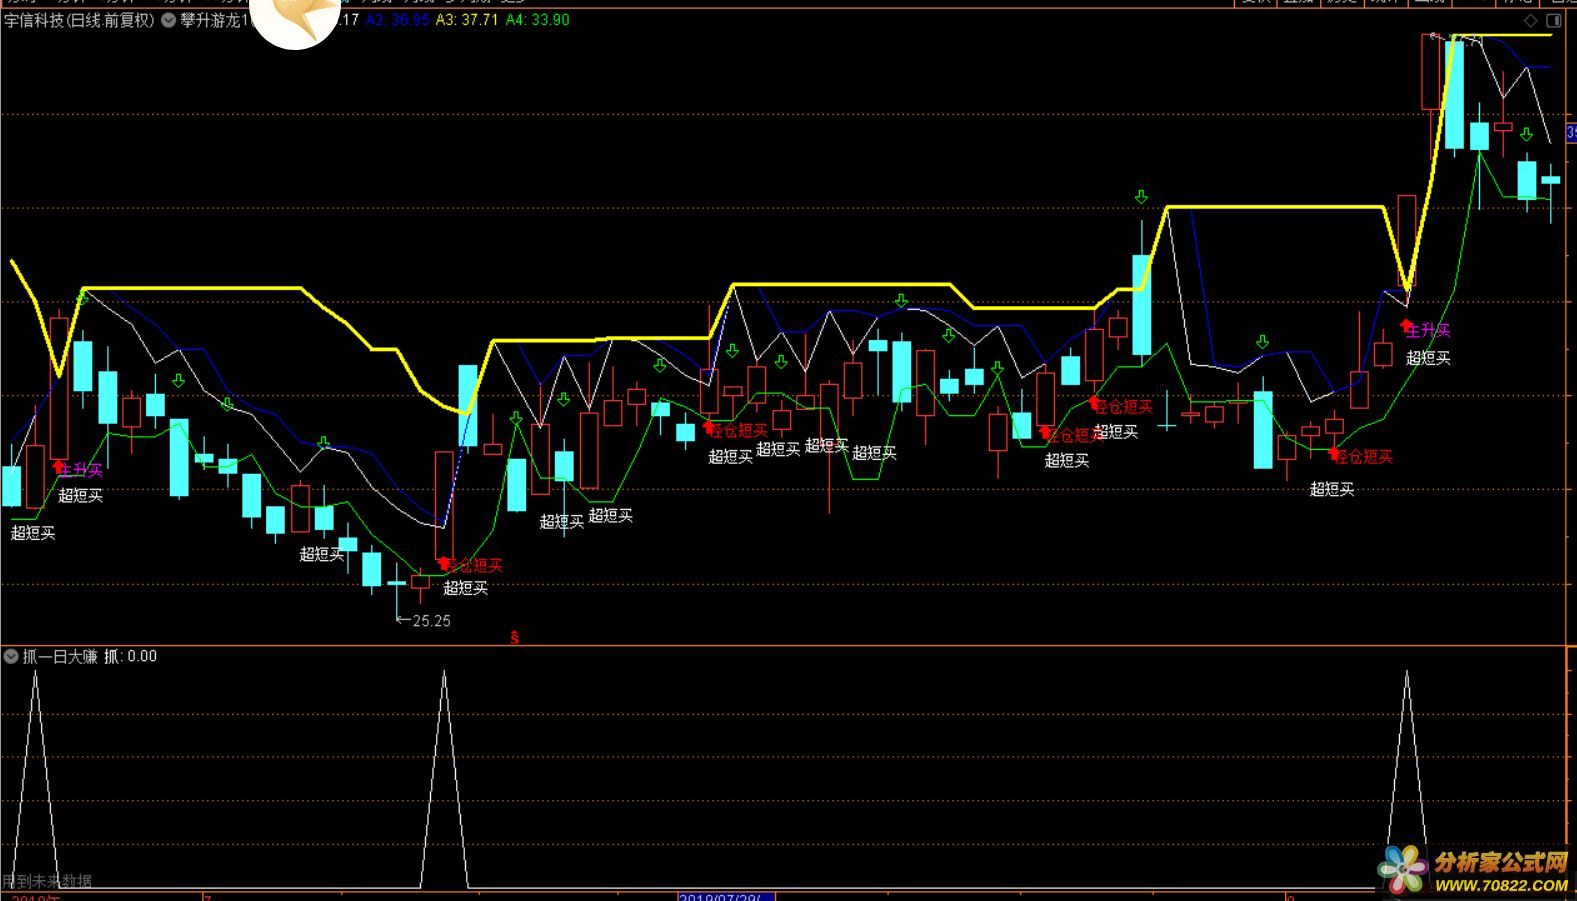Open the 攀升游龙 indicator dropdown arrow

[x=168, y=20]
